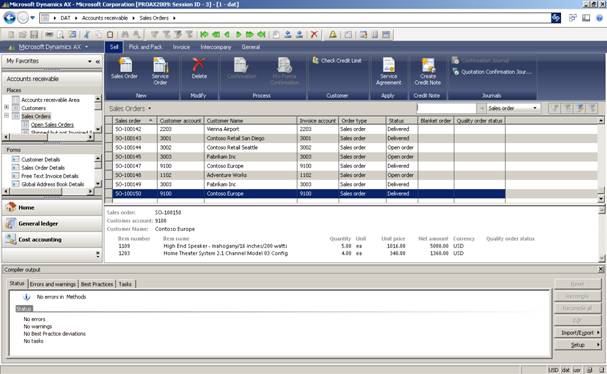Open Quotation Confirmation Journal
The image size is (607, 374).
point(492,72)
